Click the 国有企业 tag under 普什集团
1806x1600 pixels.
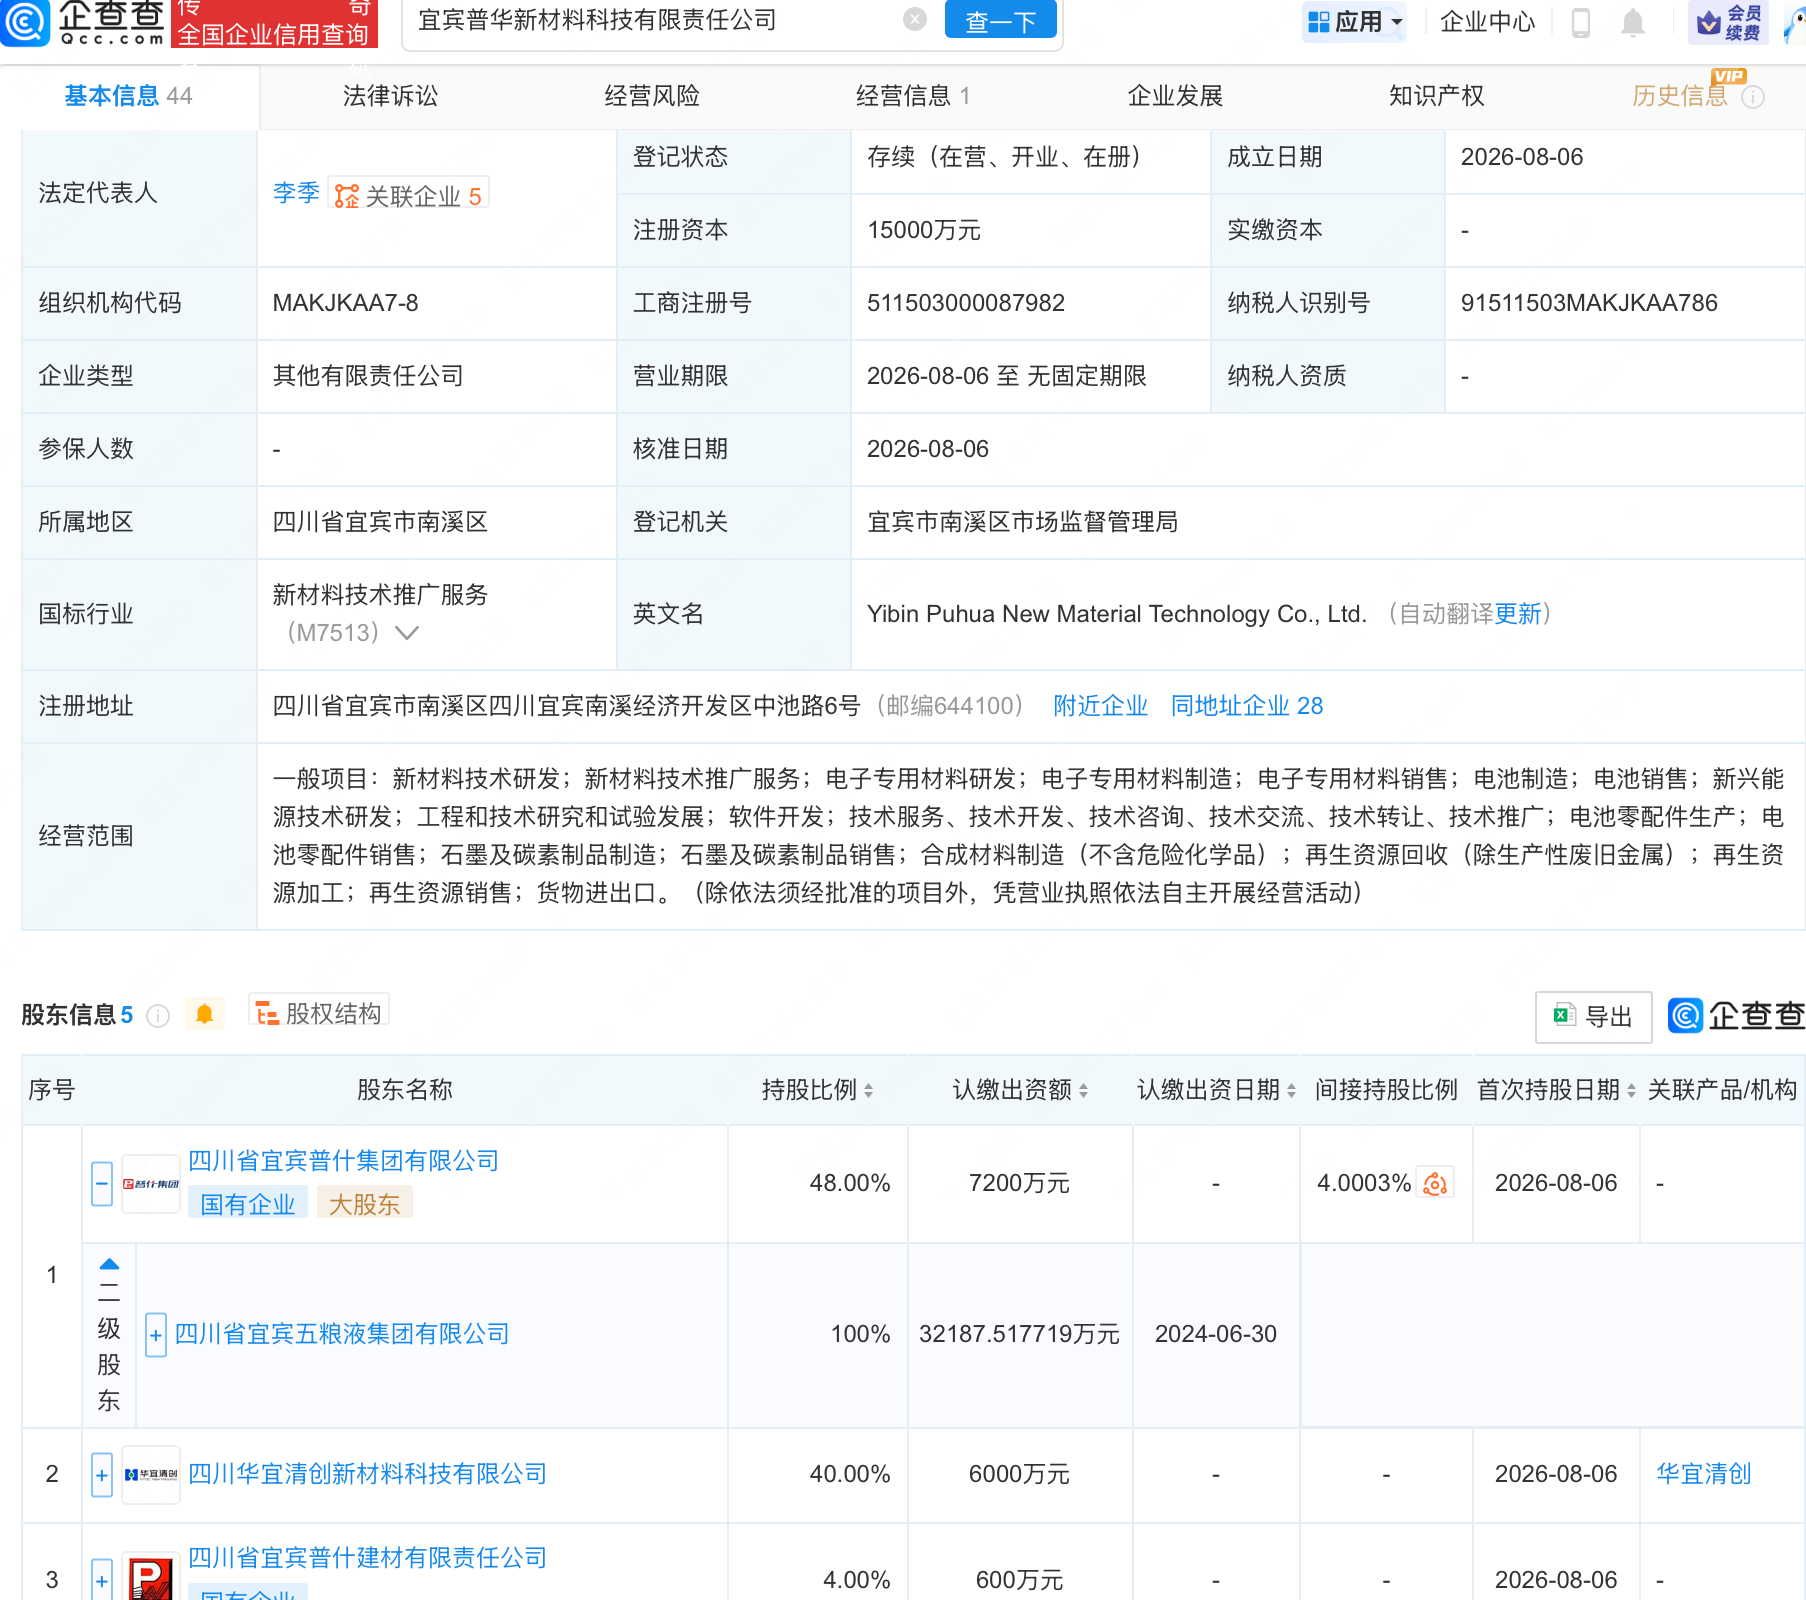(248, 1204)
